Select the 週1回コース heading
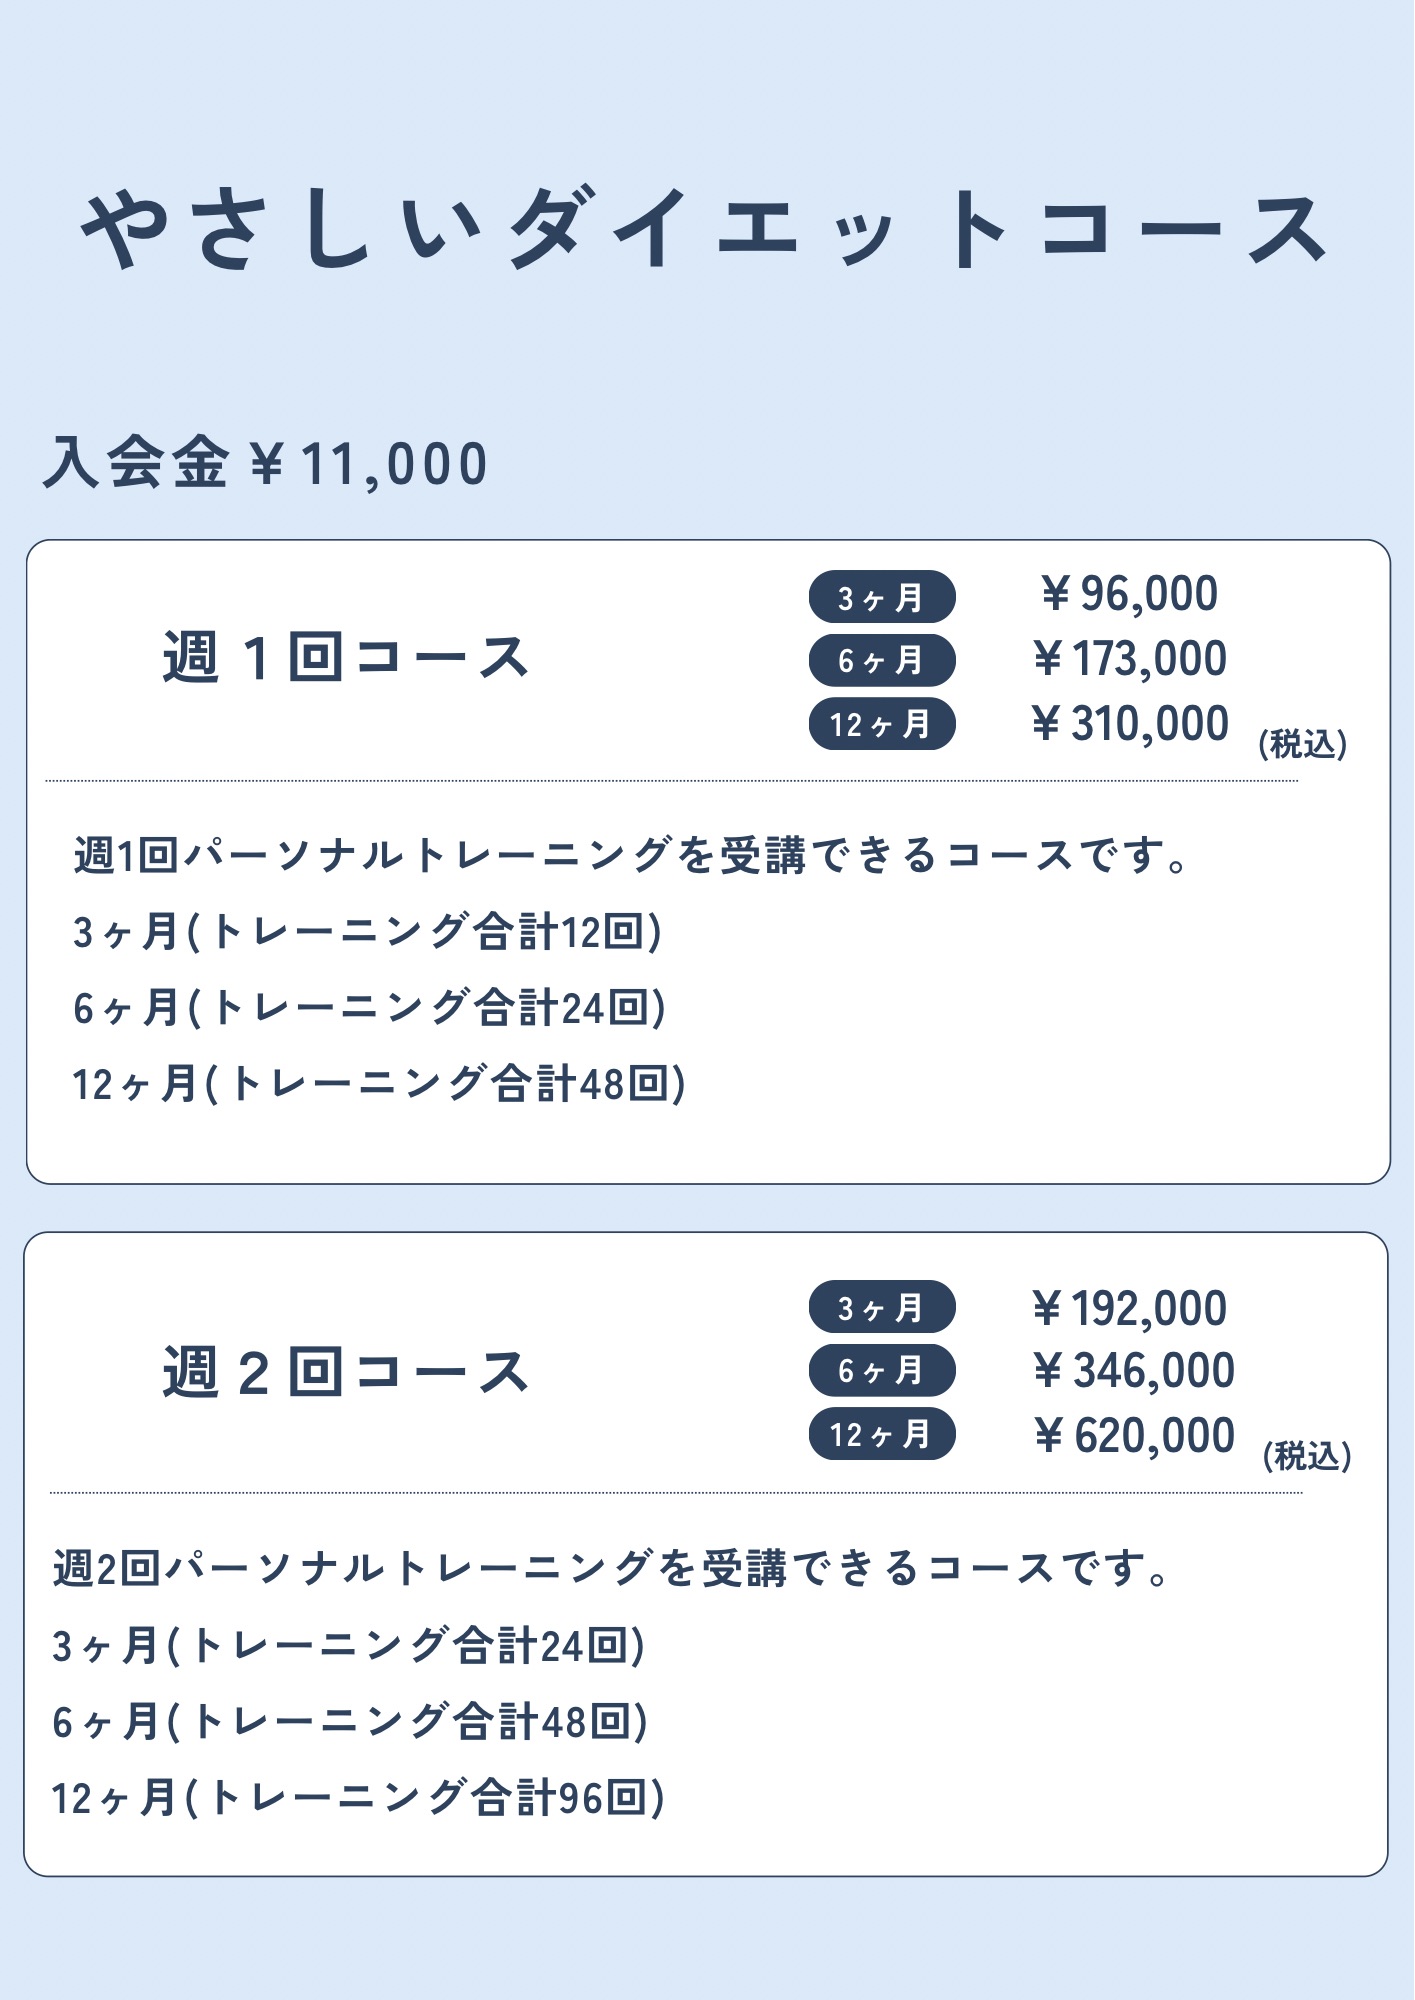 click(346, 658)
